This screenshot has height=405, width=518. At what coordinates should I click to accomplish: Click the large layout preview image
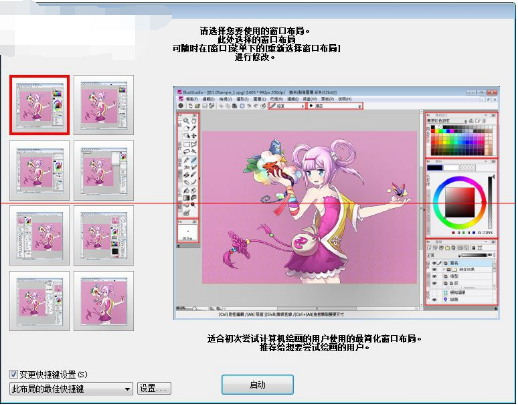[336, 203]
